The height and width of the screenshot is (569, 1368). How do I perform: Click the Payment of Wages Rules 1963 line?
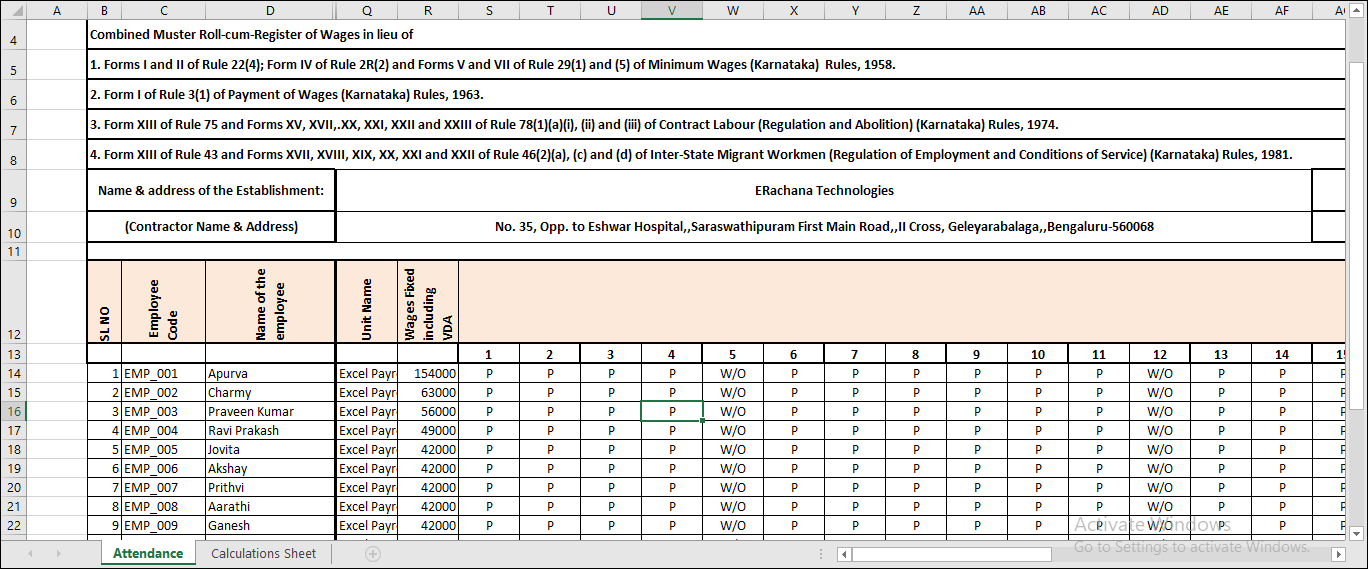click(287, 94)
